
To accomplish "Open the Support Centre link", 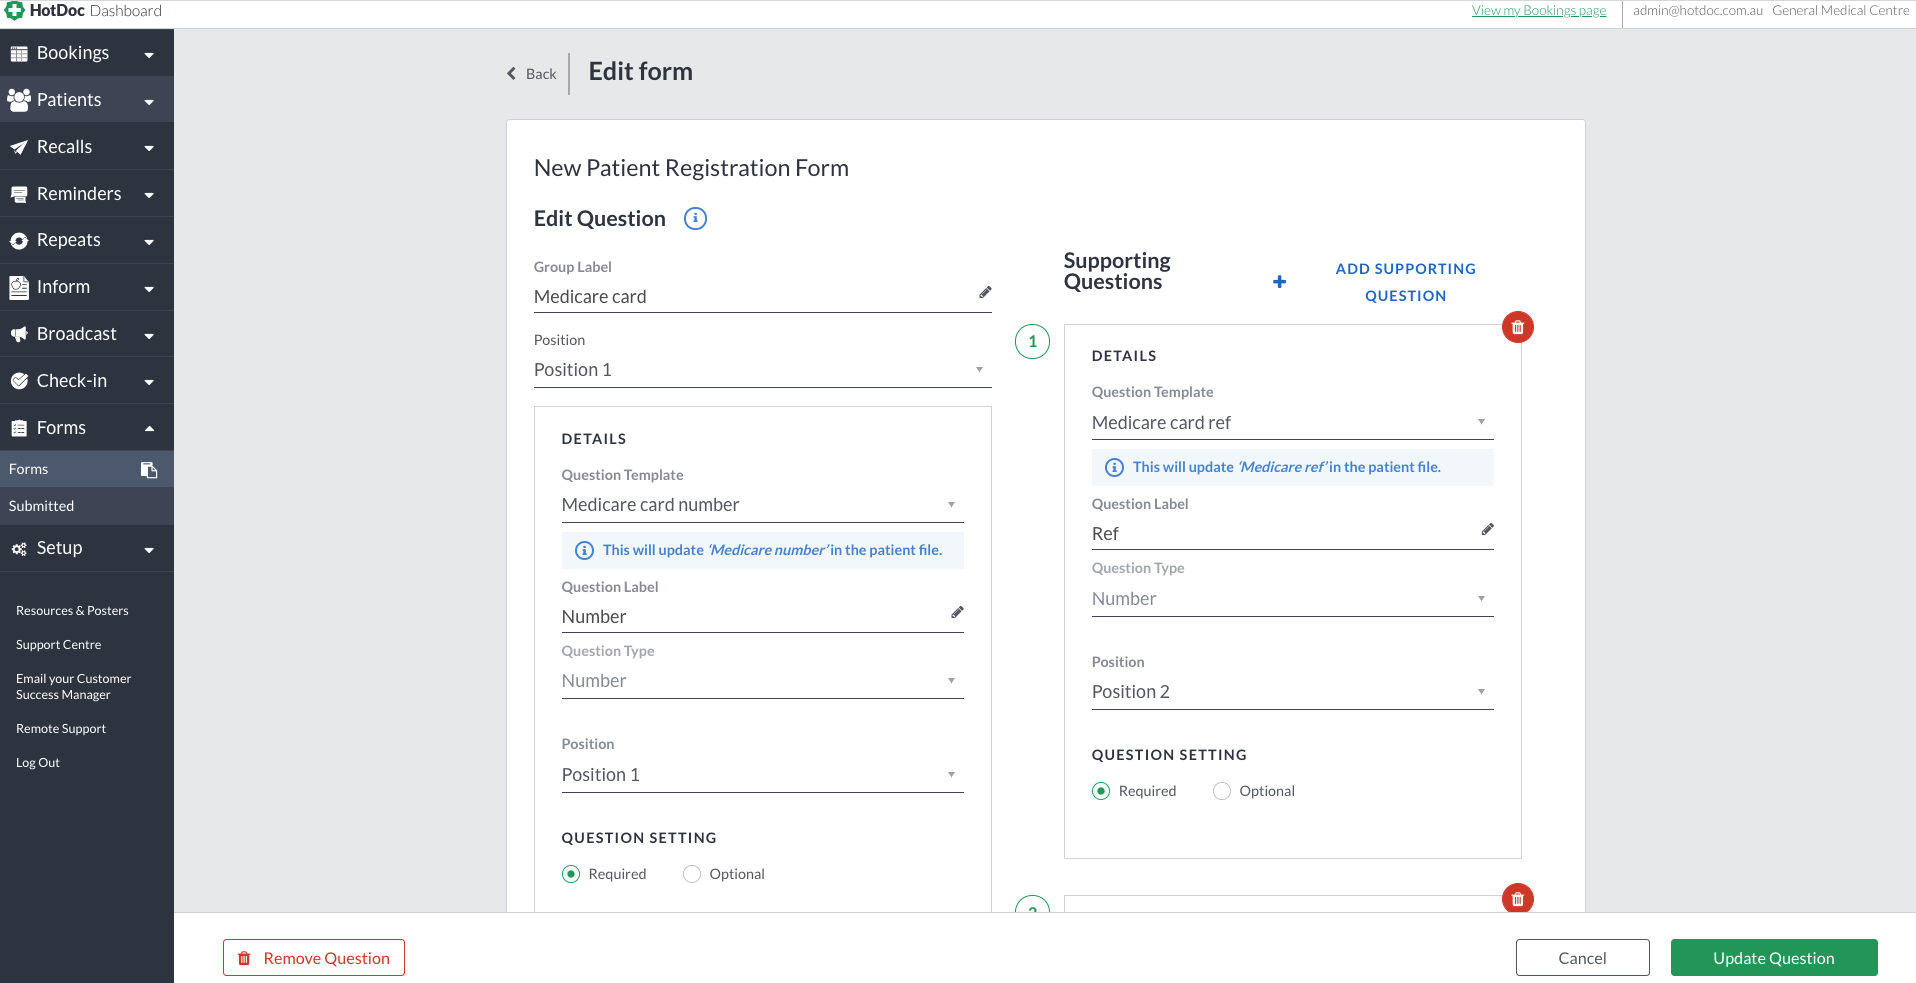I will pyautogui.click(x=59, y=645).
